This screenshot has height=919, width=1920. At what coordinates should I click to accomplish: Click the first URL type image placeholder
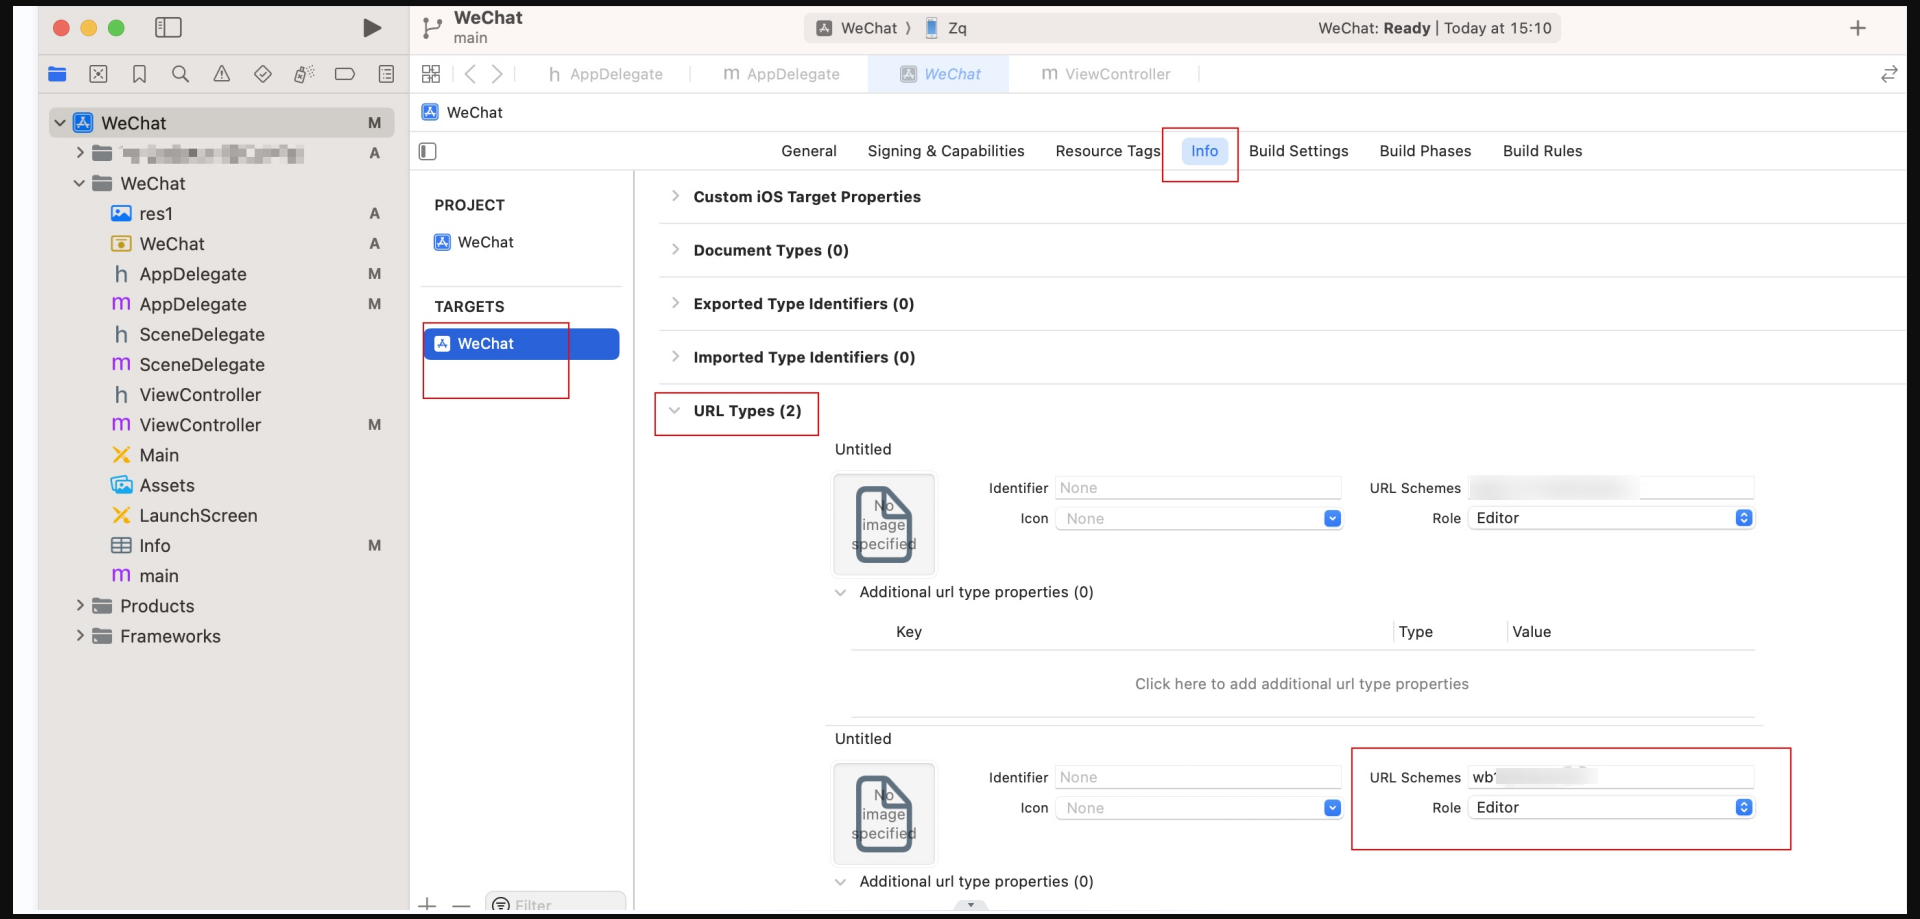pos(884,524)
